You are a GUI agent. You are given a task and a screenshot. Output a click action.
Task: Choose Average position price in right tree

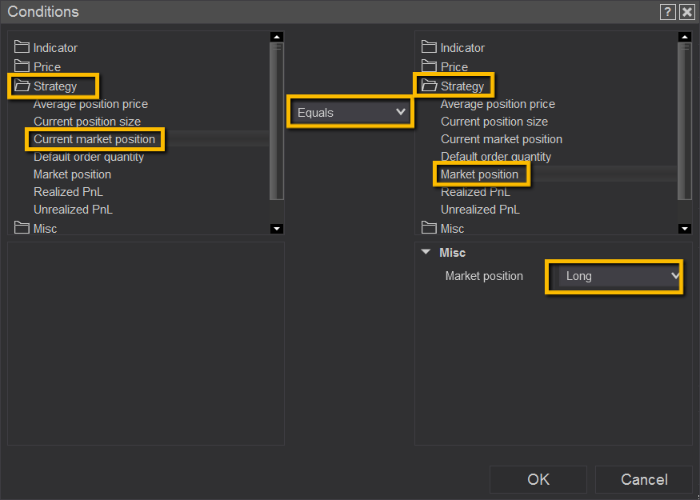497,104
